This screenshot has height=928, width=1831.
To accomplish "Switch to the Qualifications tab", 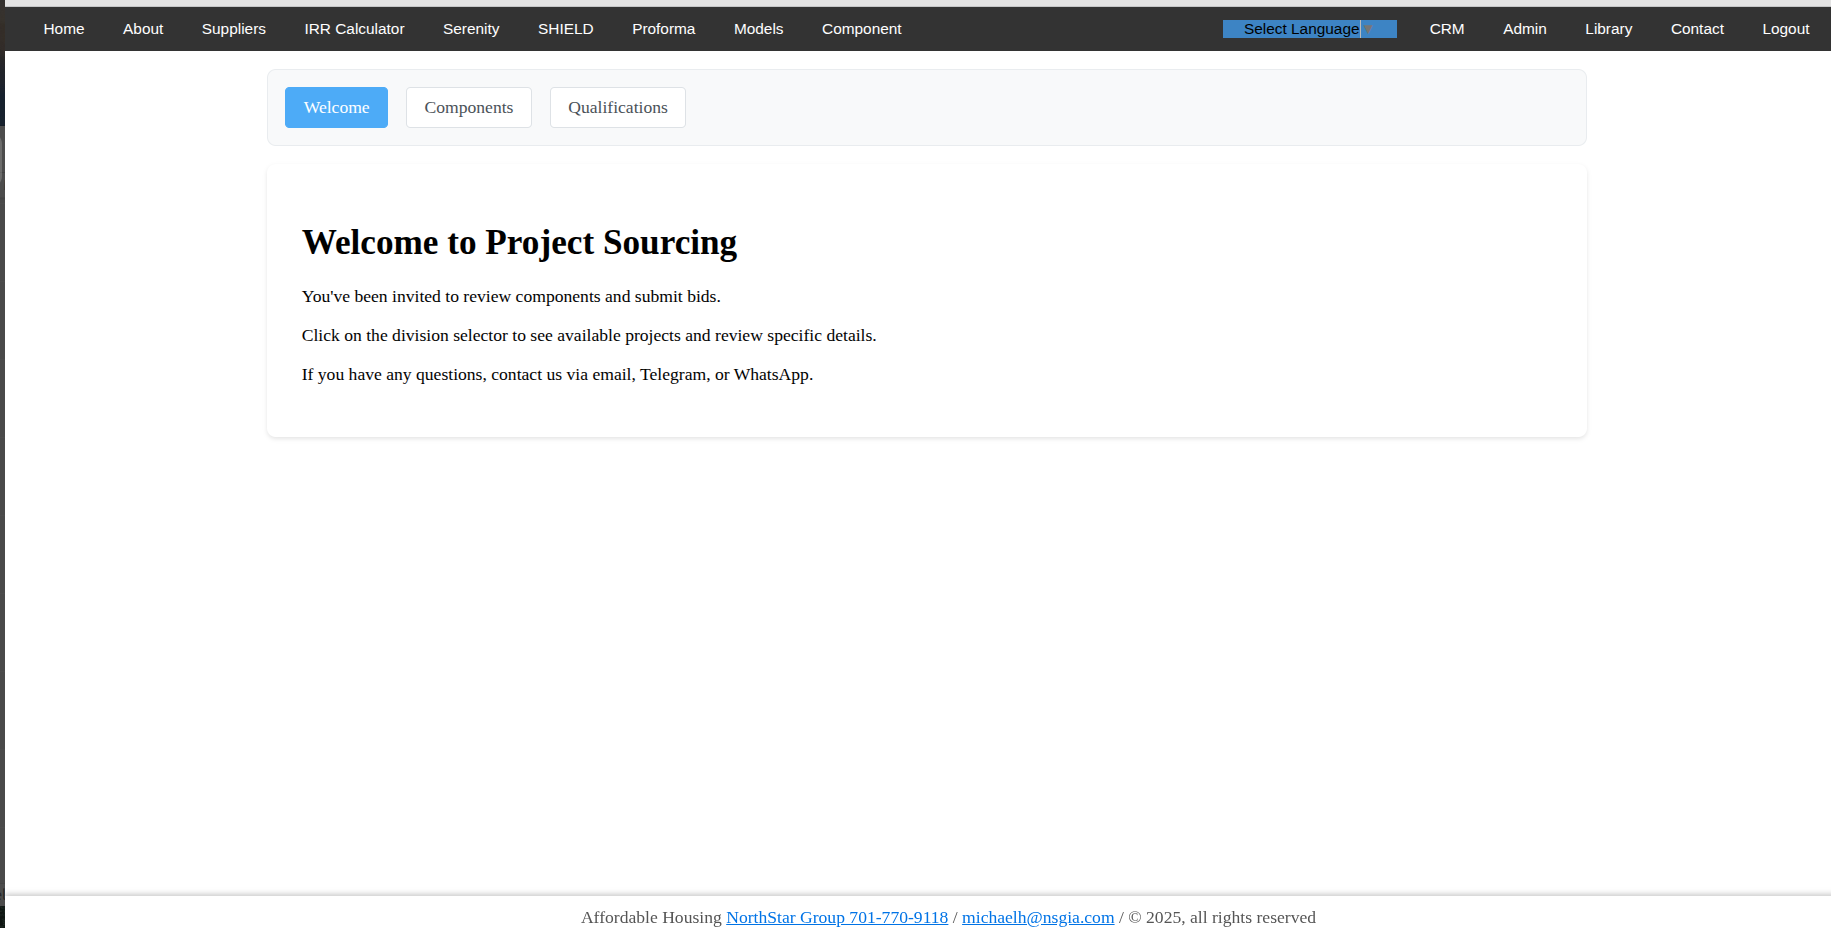I will tap(617, 107).
